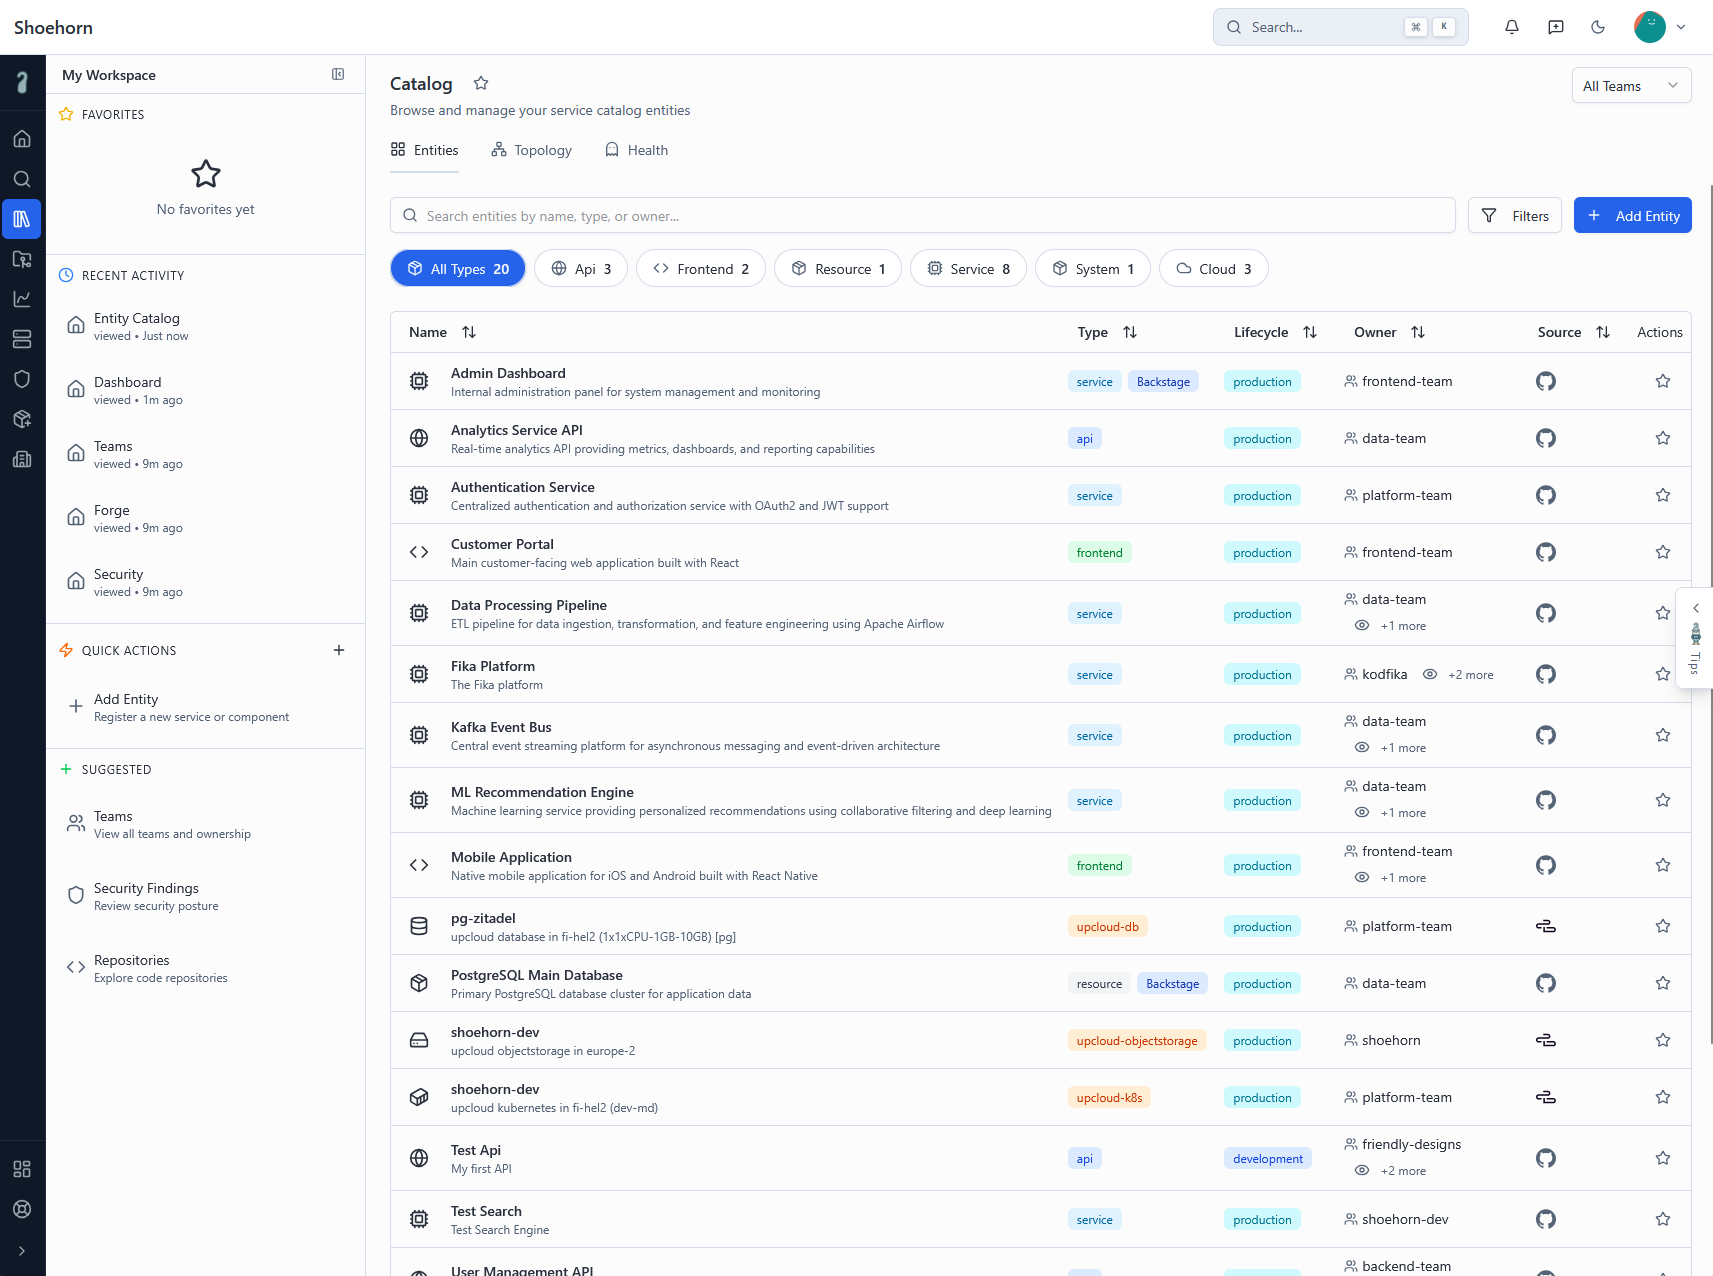
Task: Open the All Teams dropdown
Action: coord(1630,86)
